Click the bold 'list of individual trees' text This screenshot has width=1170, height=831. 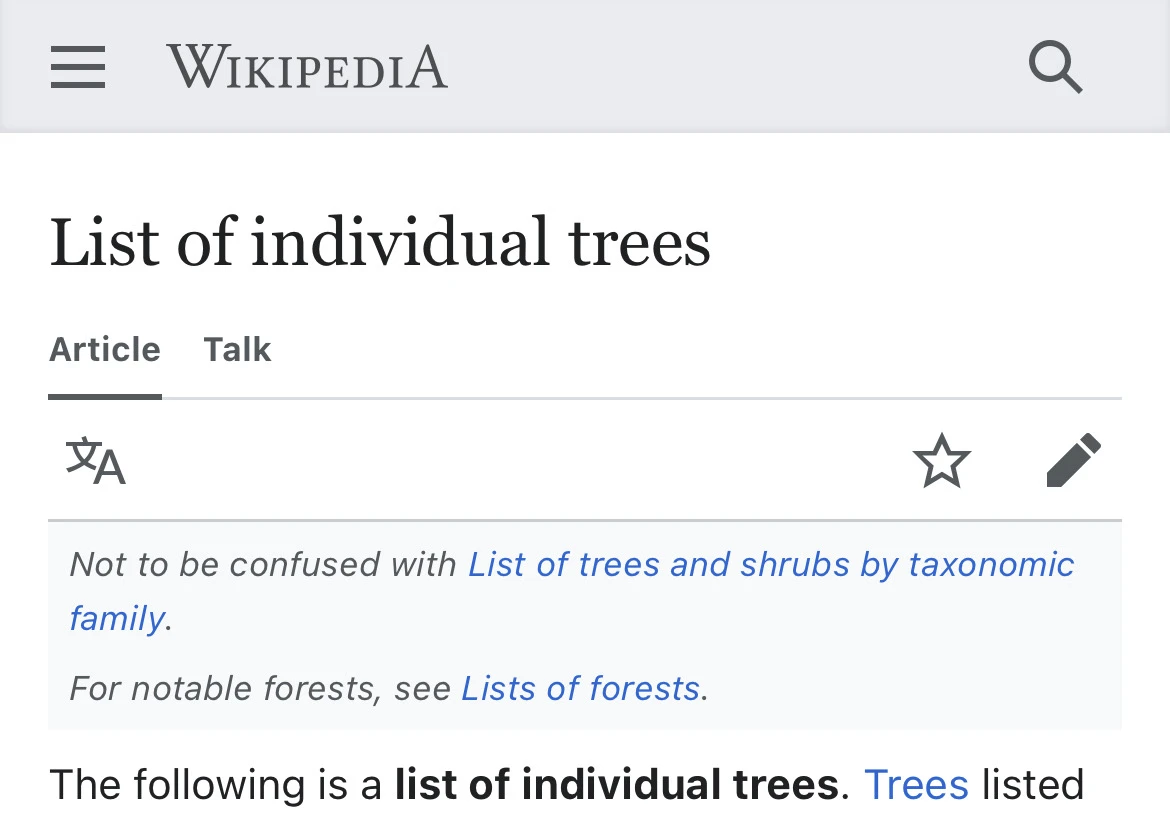click(616, 785)
